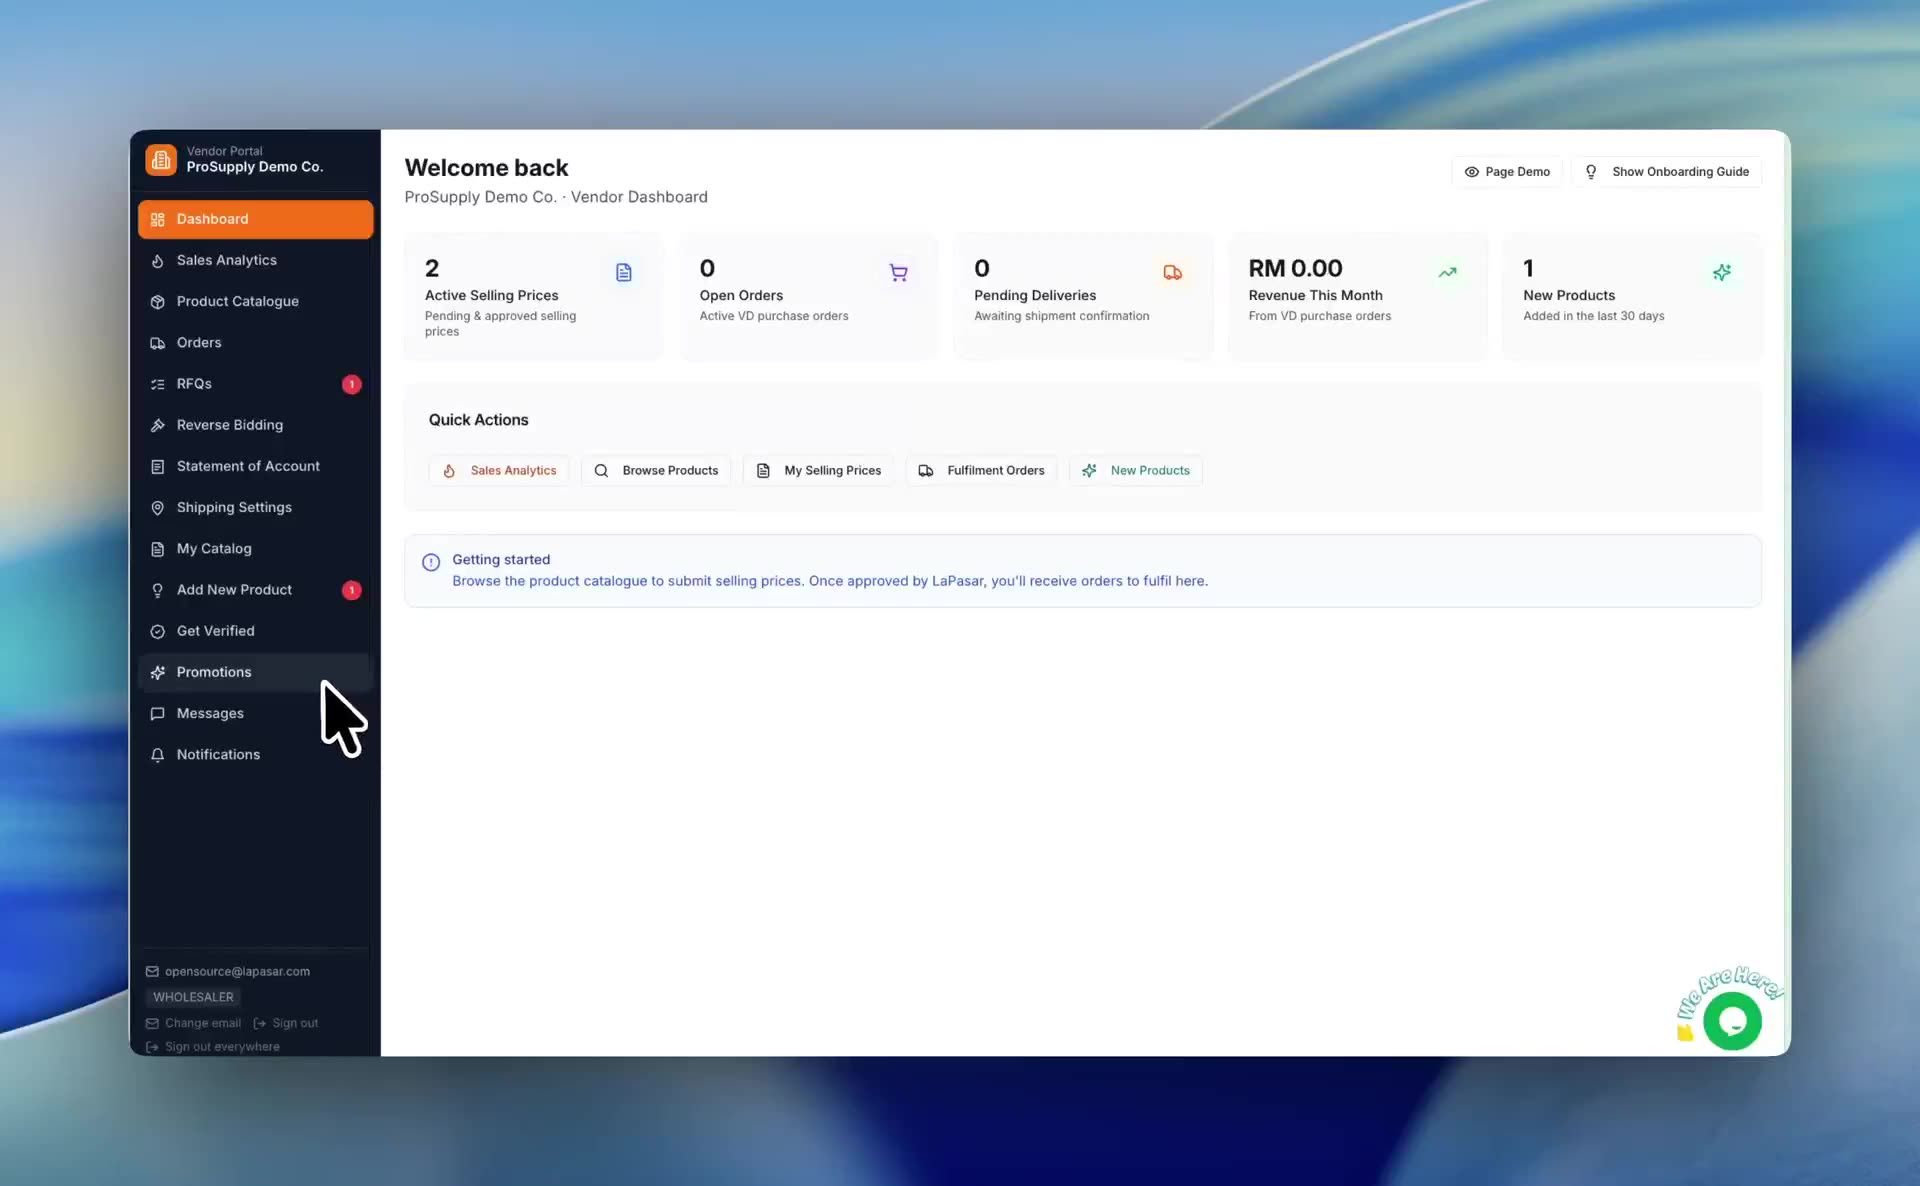This screenshot has height=1186, width=1920.
Task: Open Product Catalogue from the sidebar
Action: 256,301
